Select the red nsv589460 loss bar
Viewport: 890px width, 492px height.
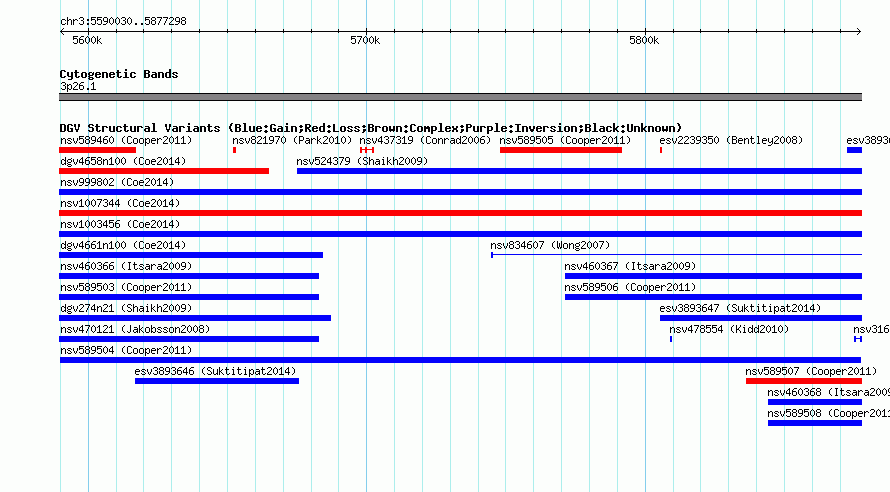click(98, 150)
